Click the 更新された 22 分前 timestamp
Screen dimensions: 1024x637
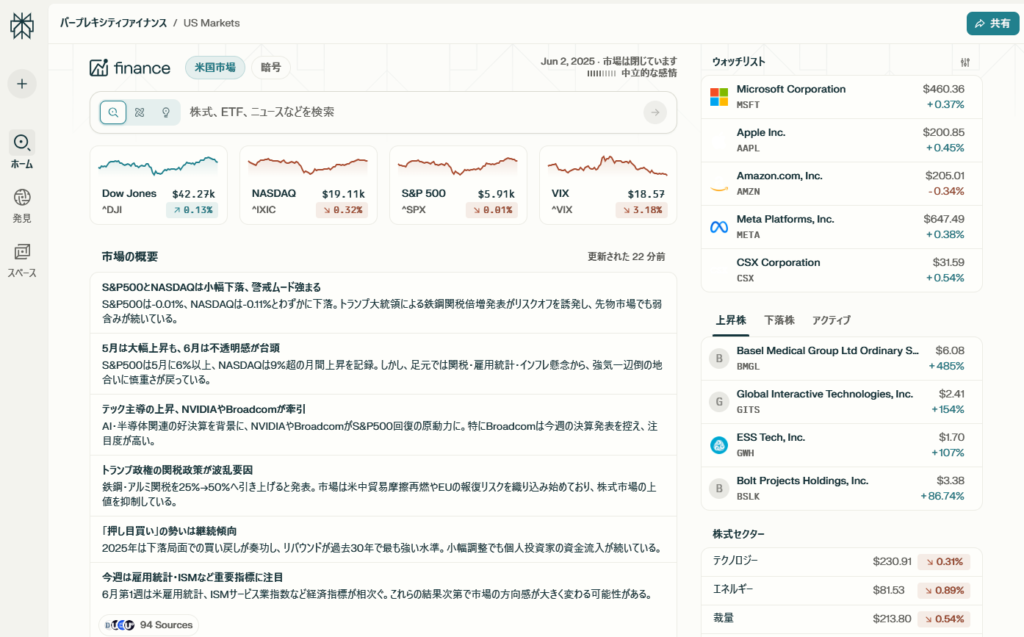pyautogui.click(x=626, y=257)
